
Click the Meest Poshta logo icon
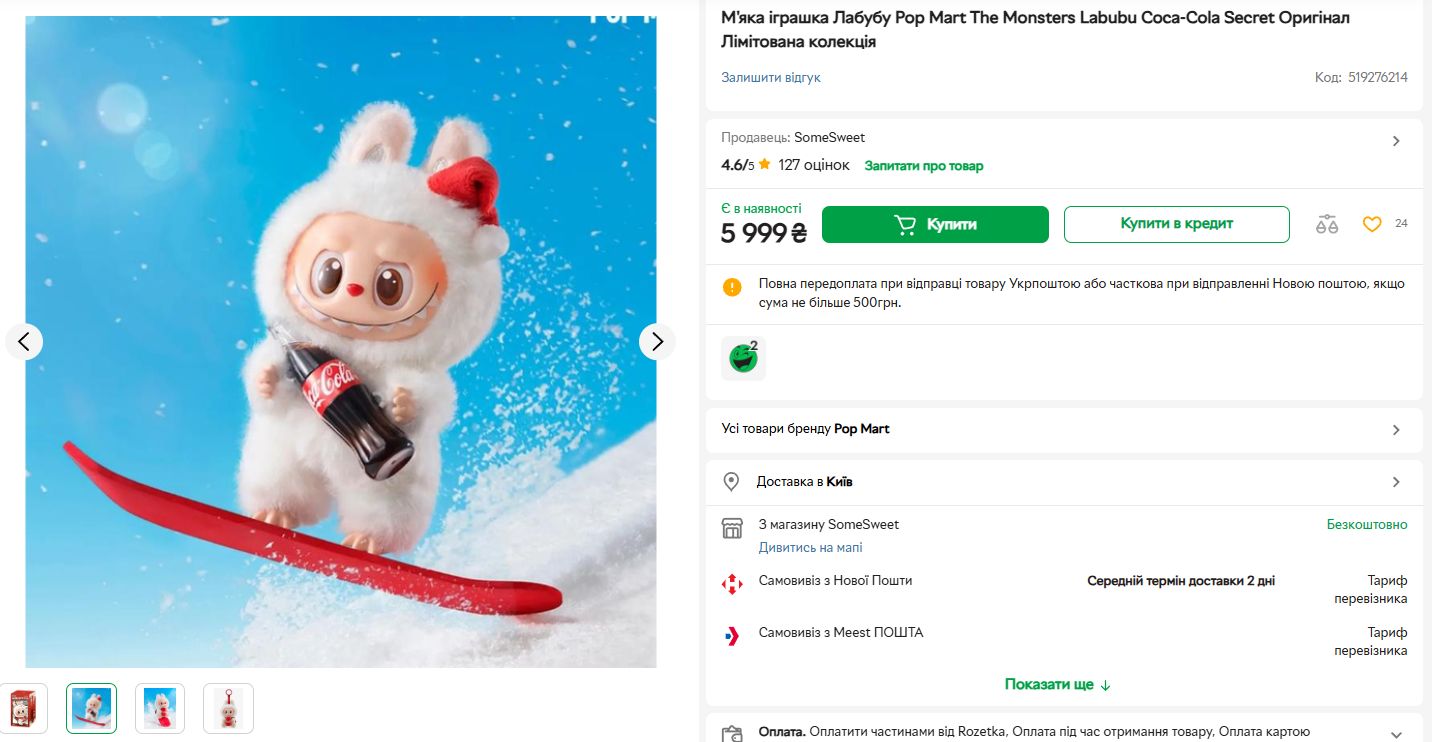coord(732,635)
